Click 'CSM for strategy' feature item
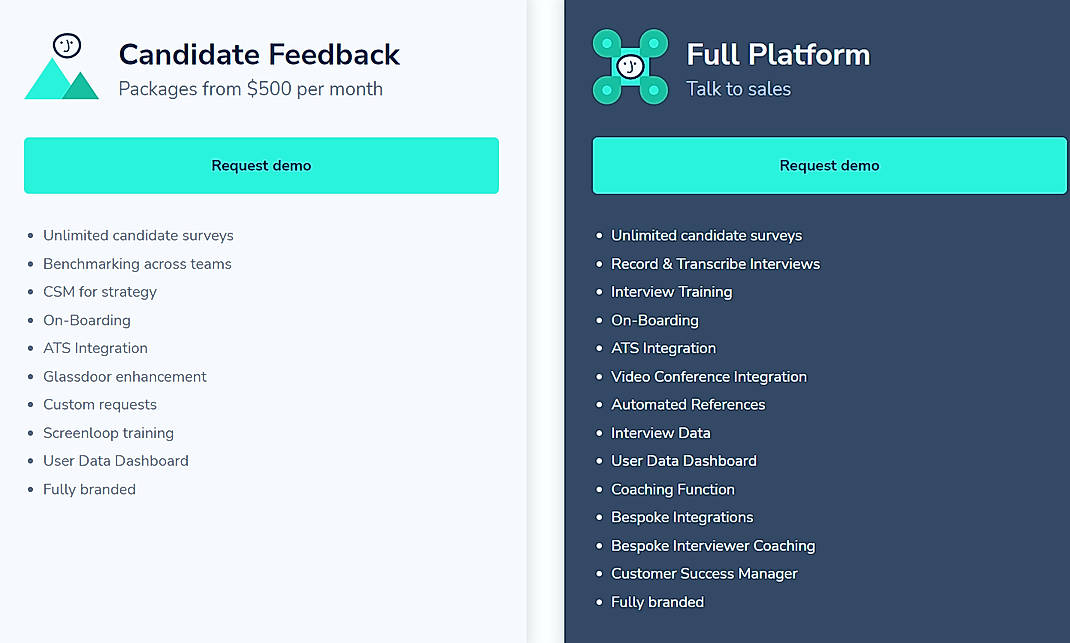The height and width of the screenshot is (643, 1070). tap(100, 292)
